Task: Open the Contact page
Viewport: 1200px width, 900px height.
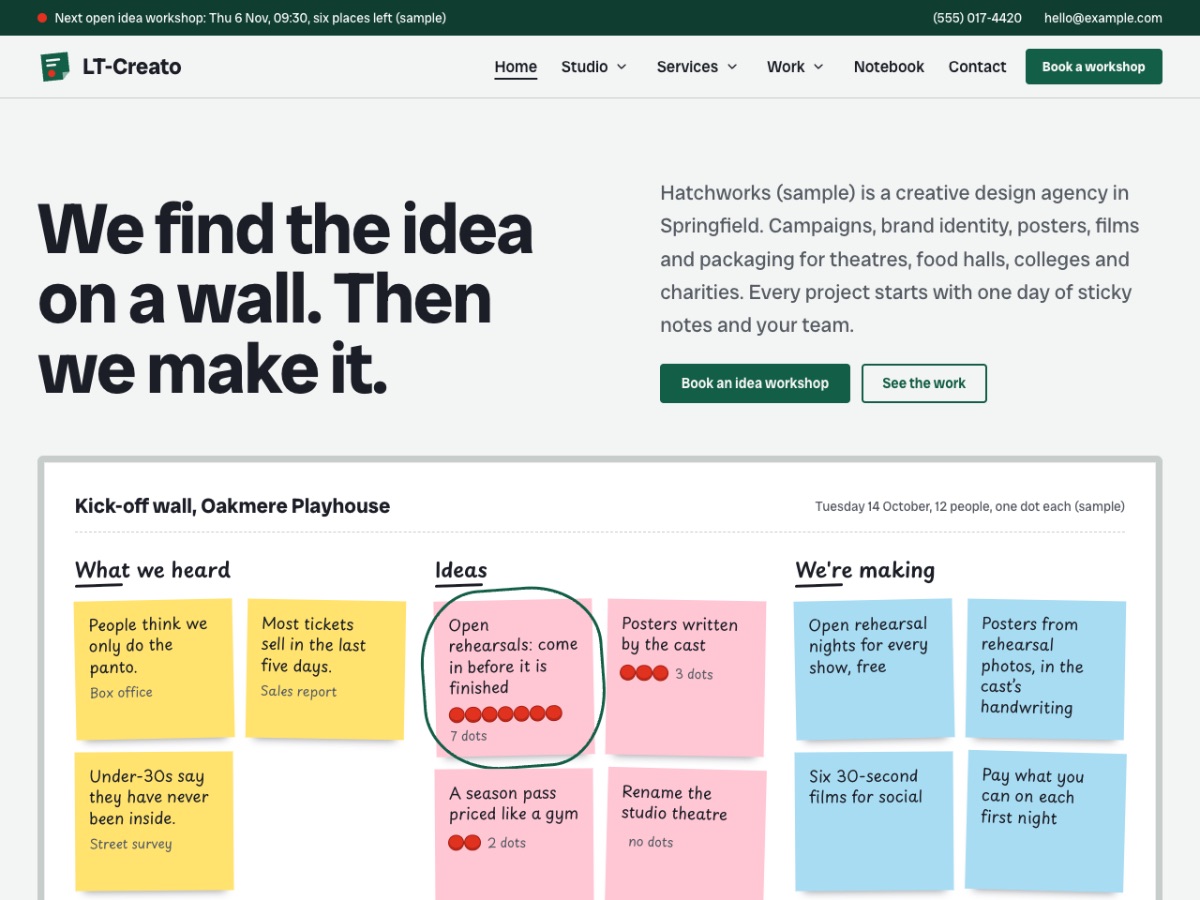Action: coord(977,67)
